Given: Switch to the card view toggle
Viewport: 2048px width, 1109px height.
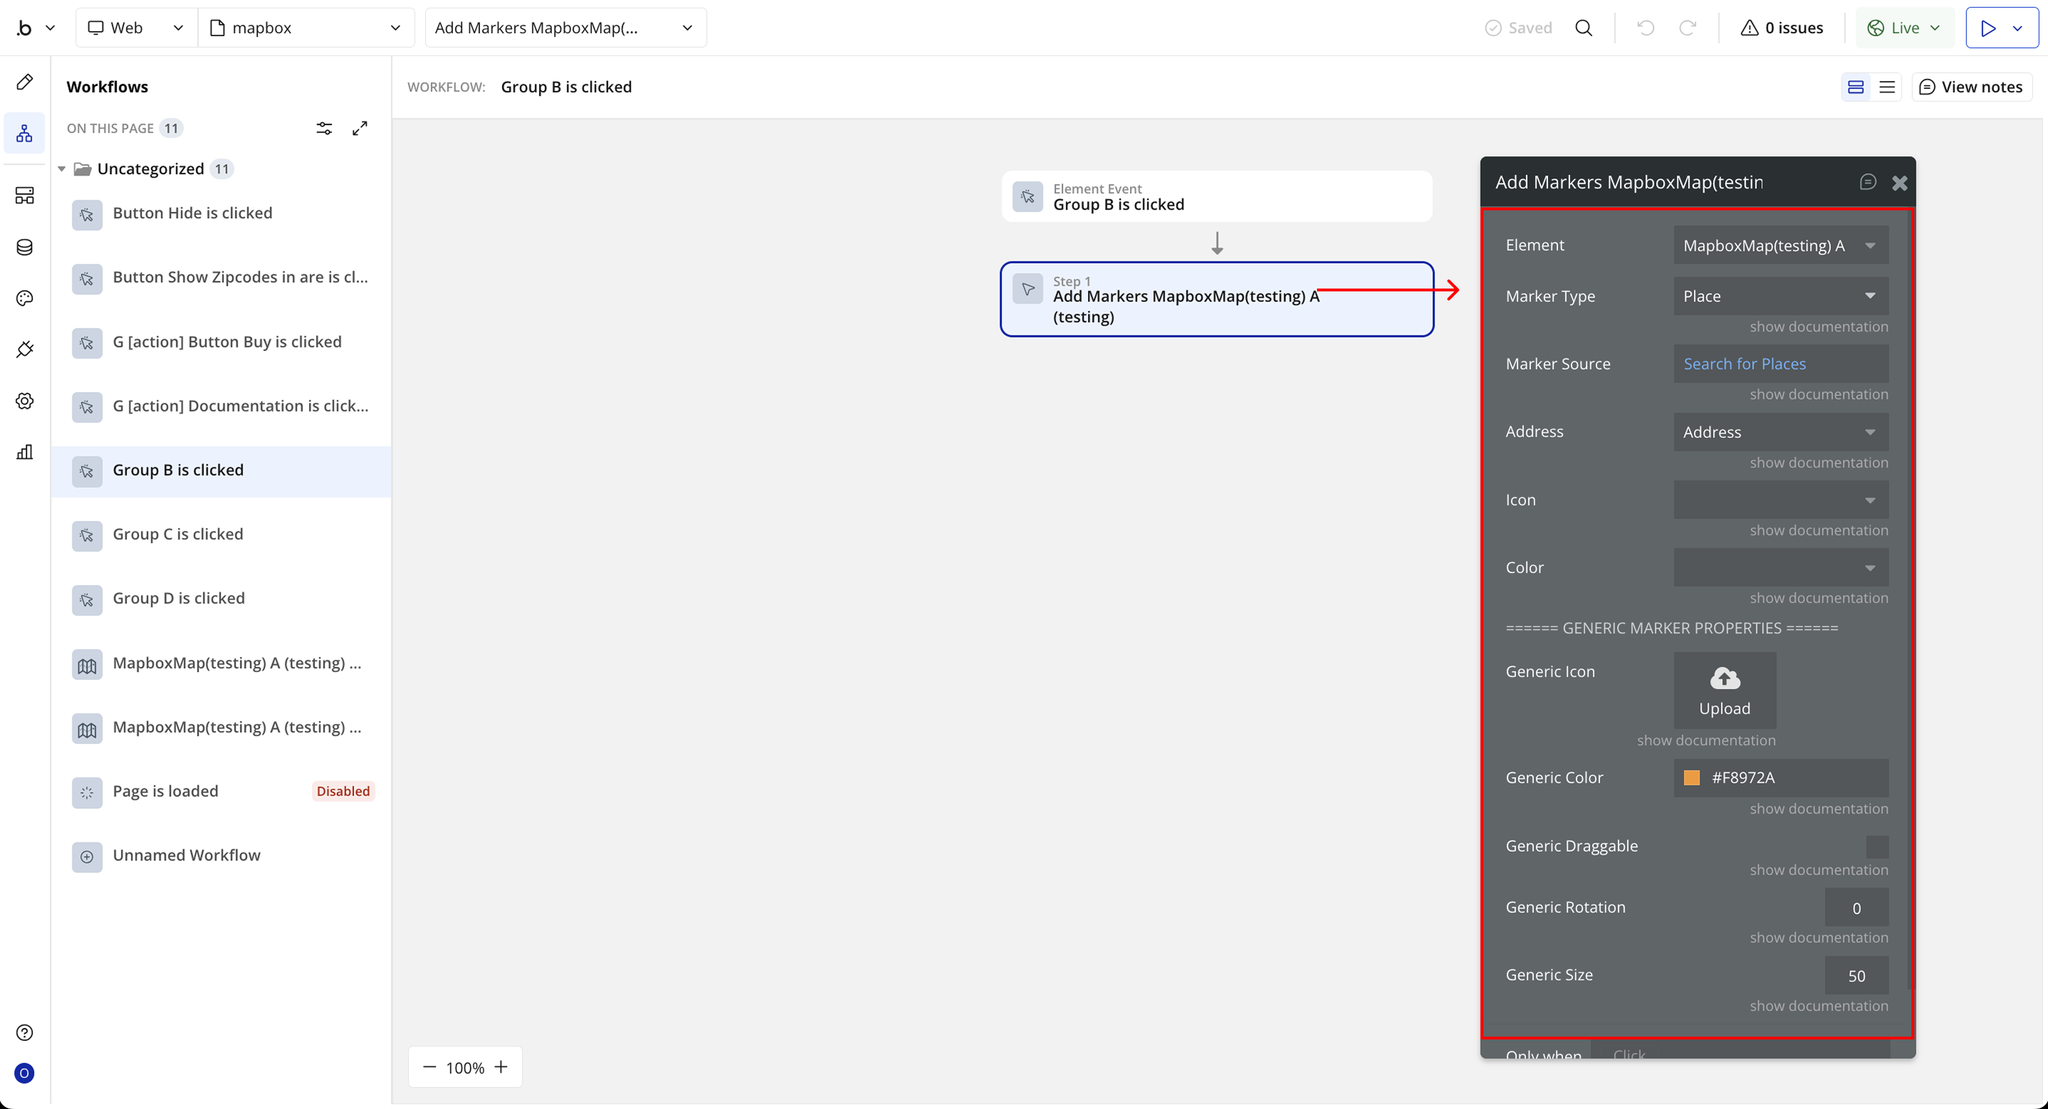Looking at the screenshot, I should tap(1856, 87).
